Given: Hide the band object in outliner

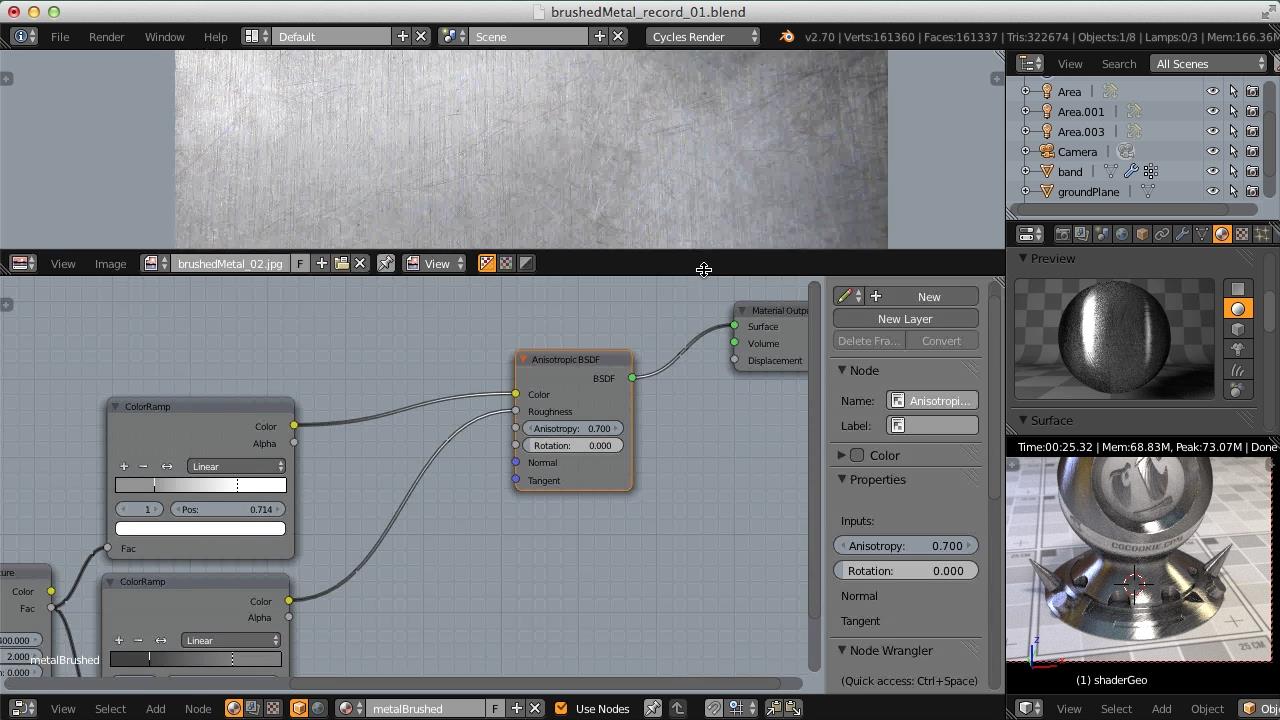Looking at the screenshot, I should [1212, 171].
